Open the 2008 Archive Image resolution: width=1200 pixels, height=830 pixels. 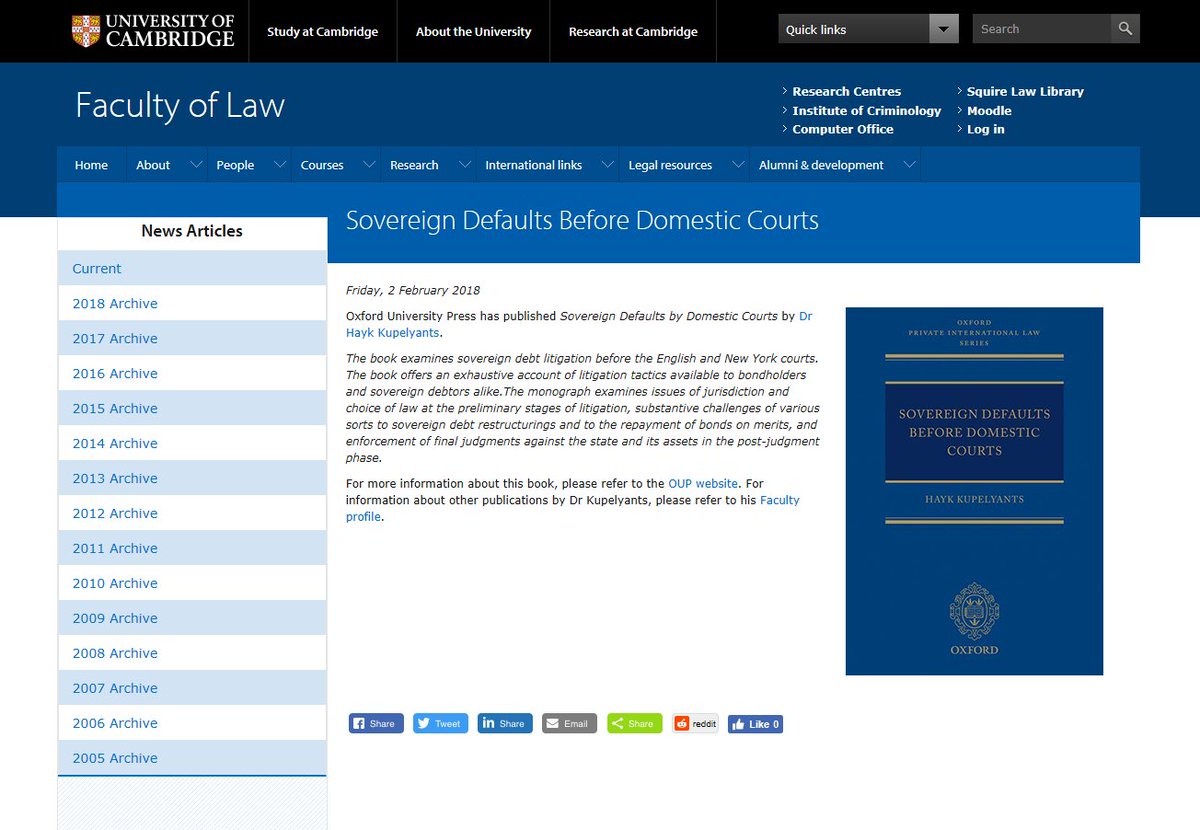pyautogui.click(x=192, y=653)
